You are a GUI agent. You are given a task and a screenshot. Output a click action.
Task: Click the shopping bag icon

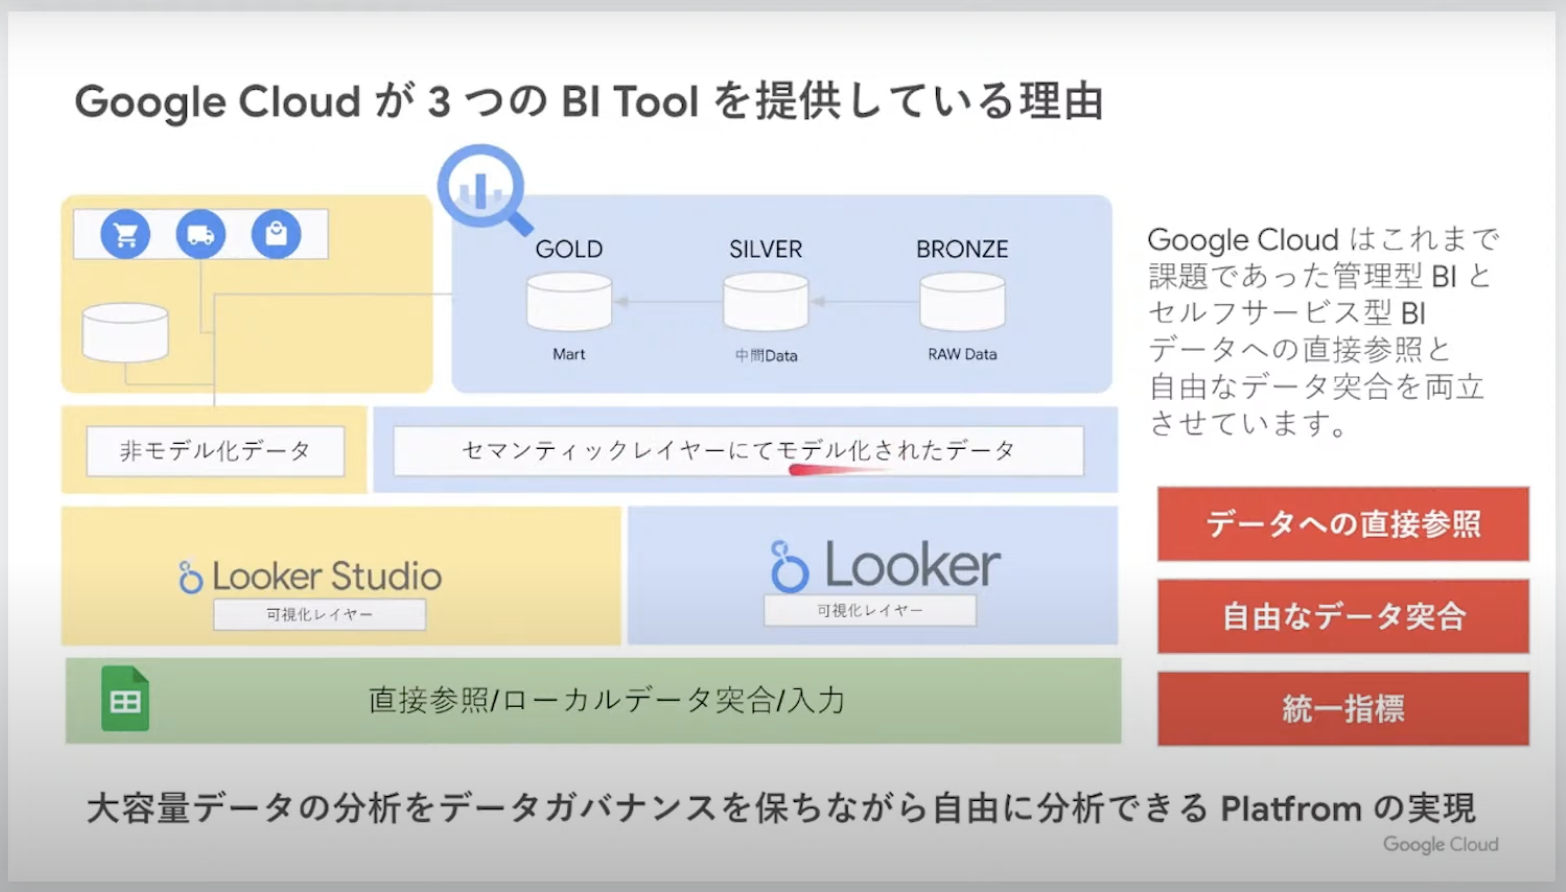tap(276, 235)
